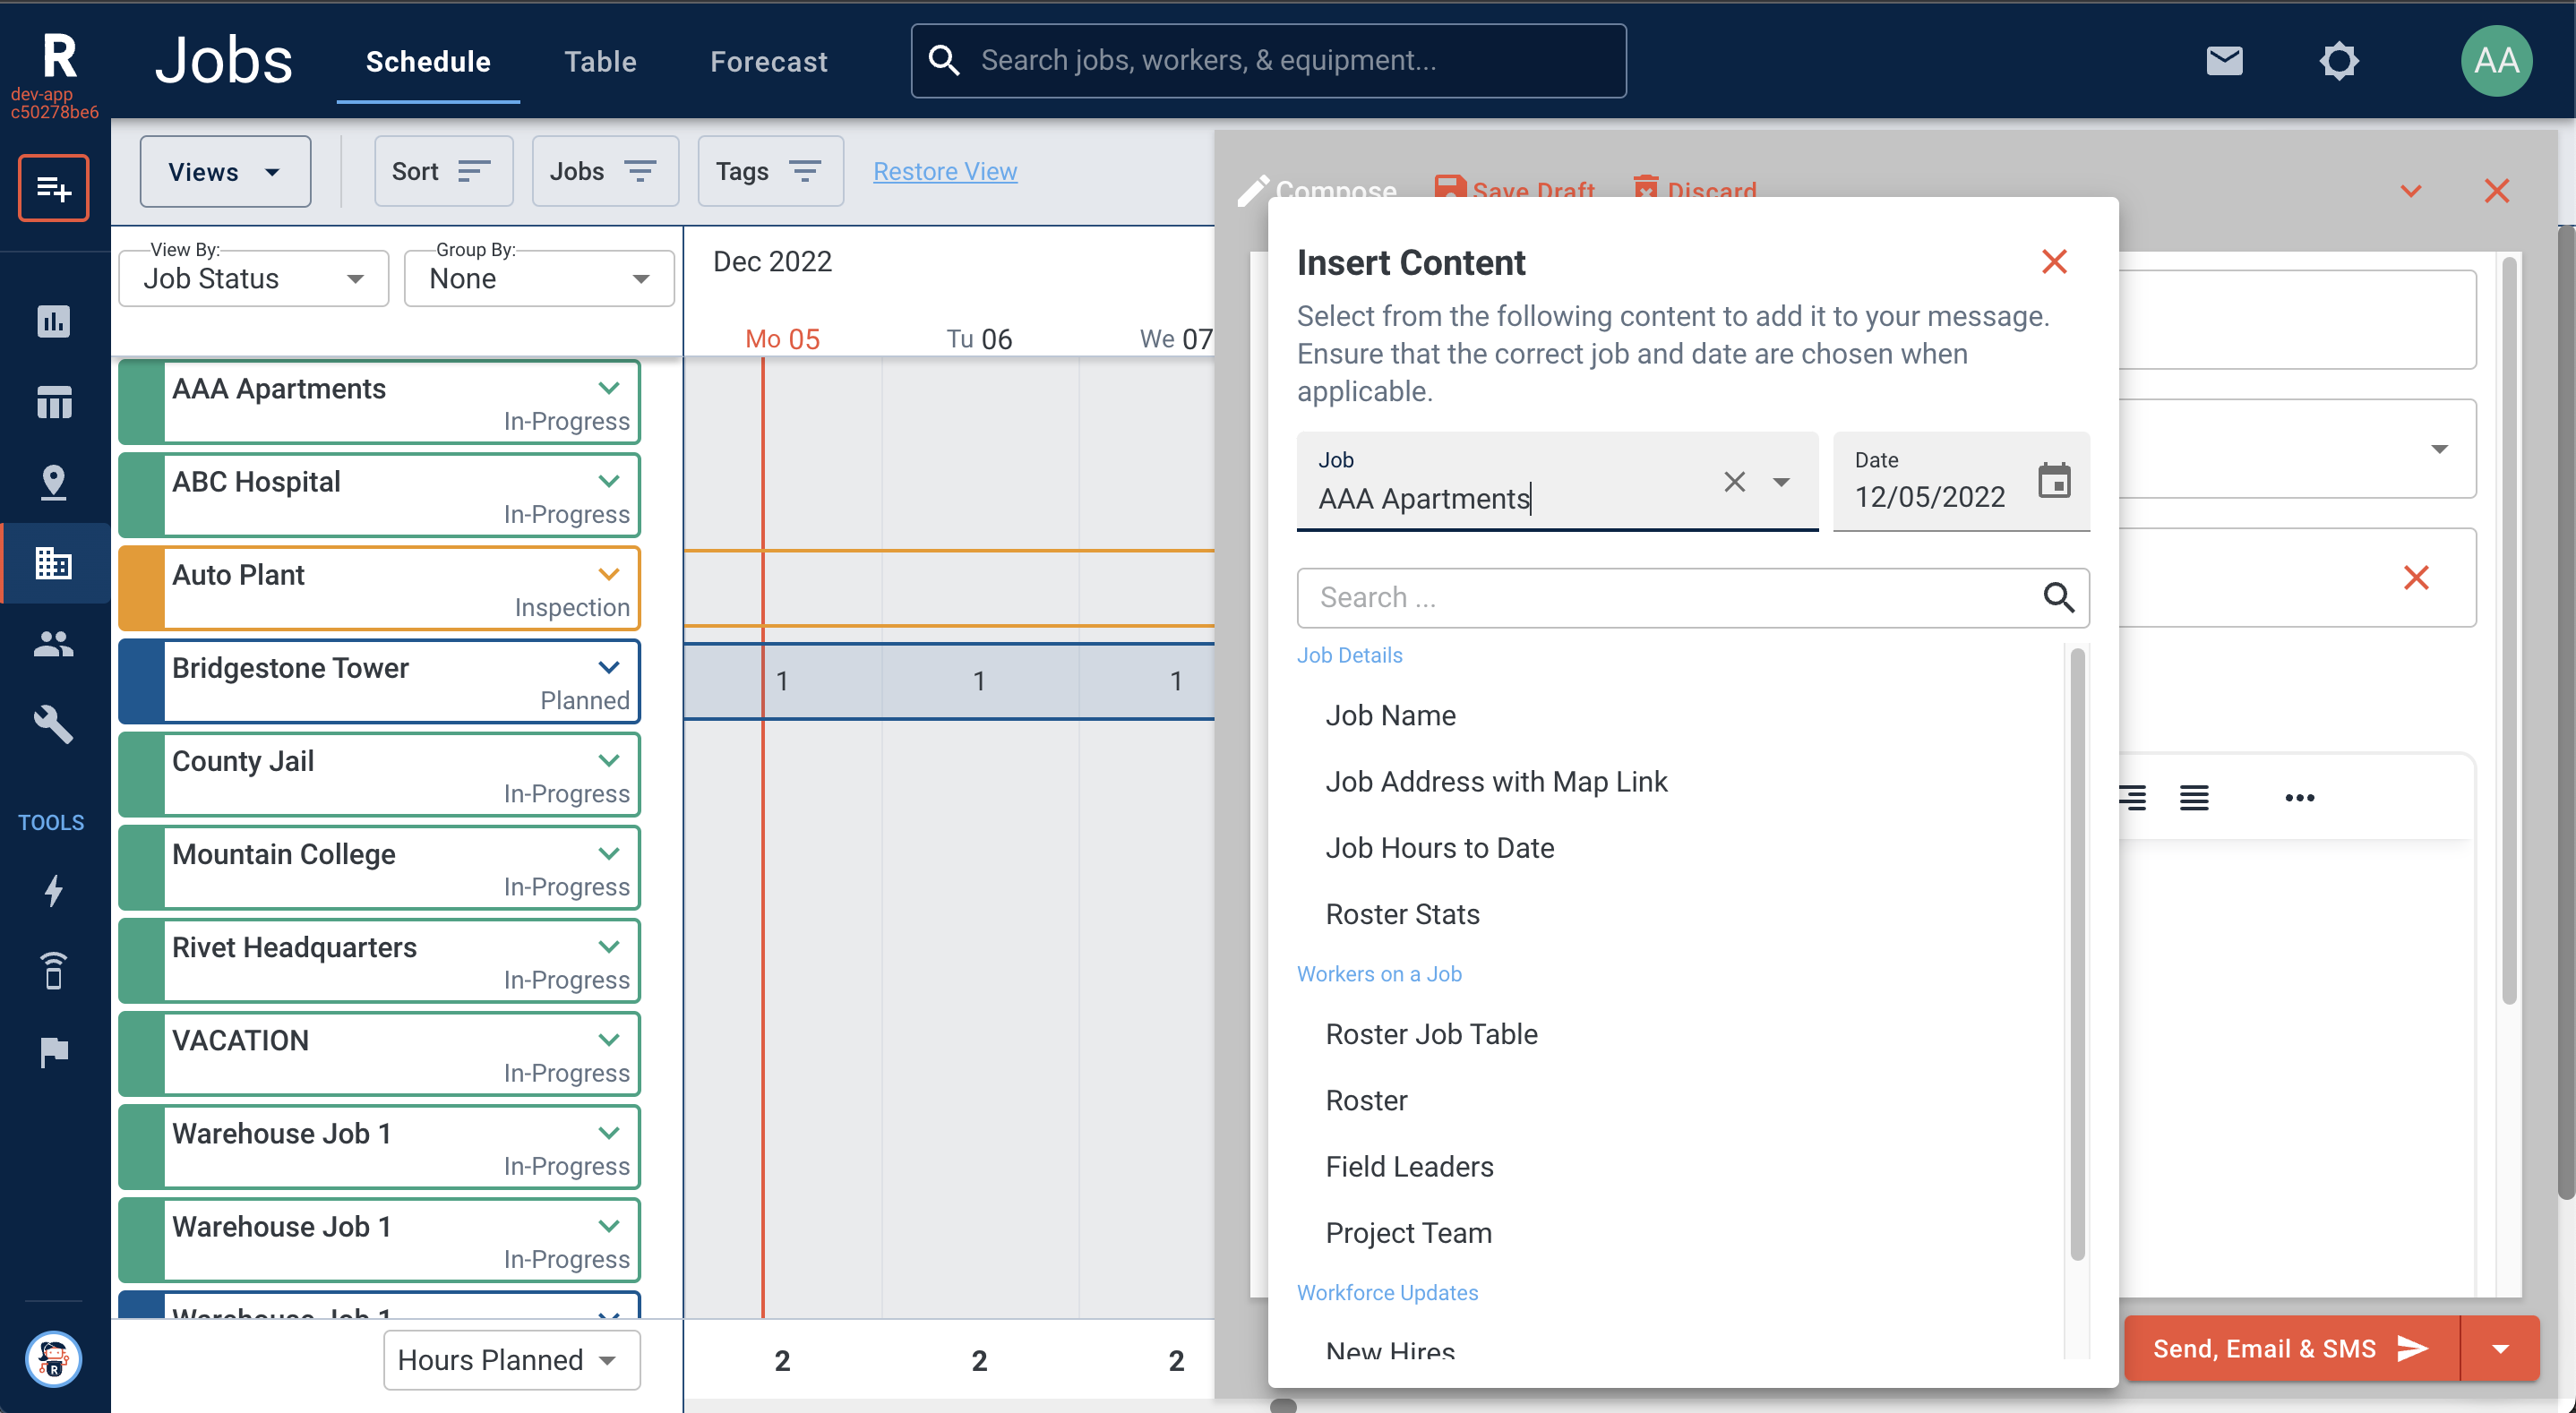Open the settings gear icon in header

2339,61
